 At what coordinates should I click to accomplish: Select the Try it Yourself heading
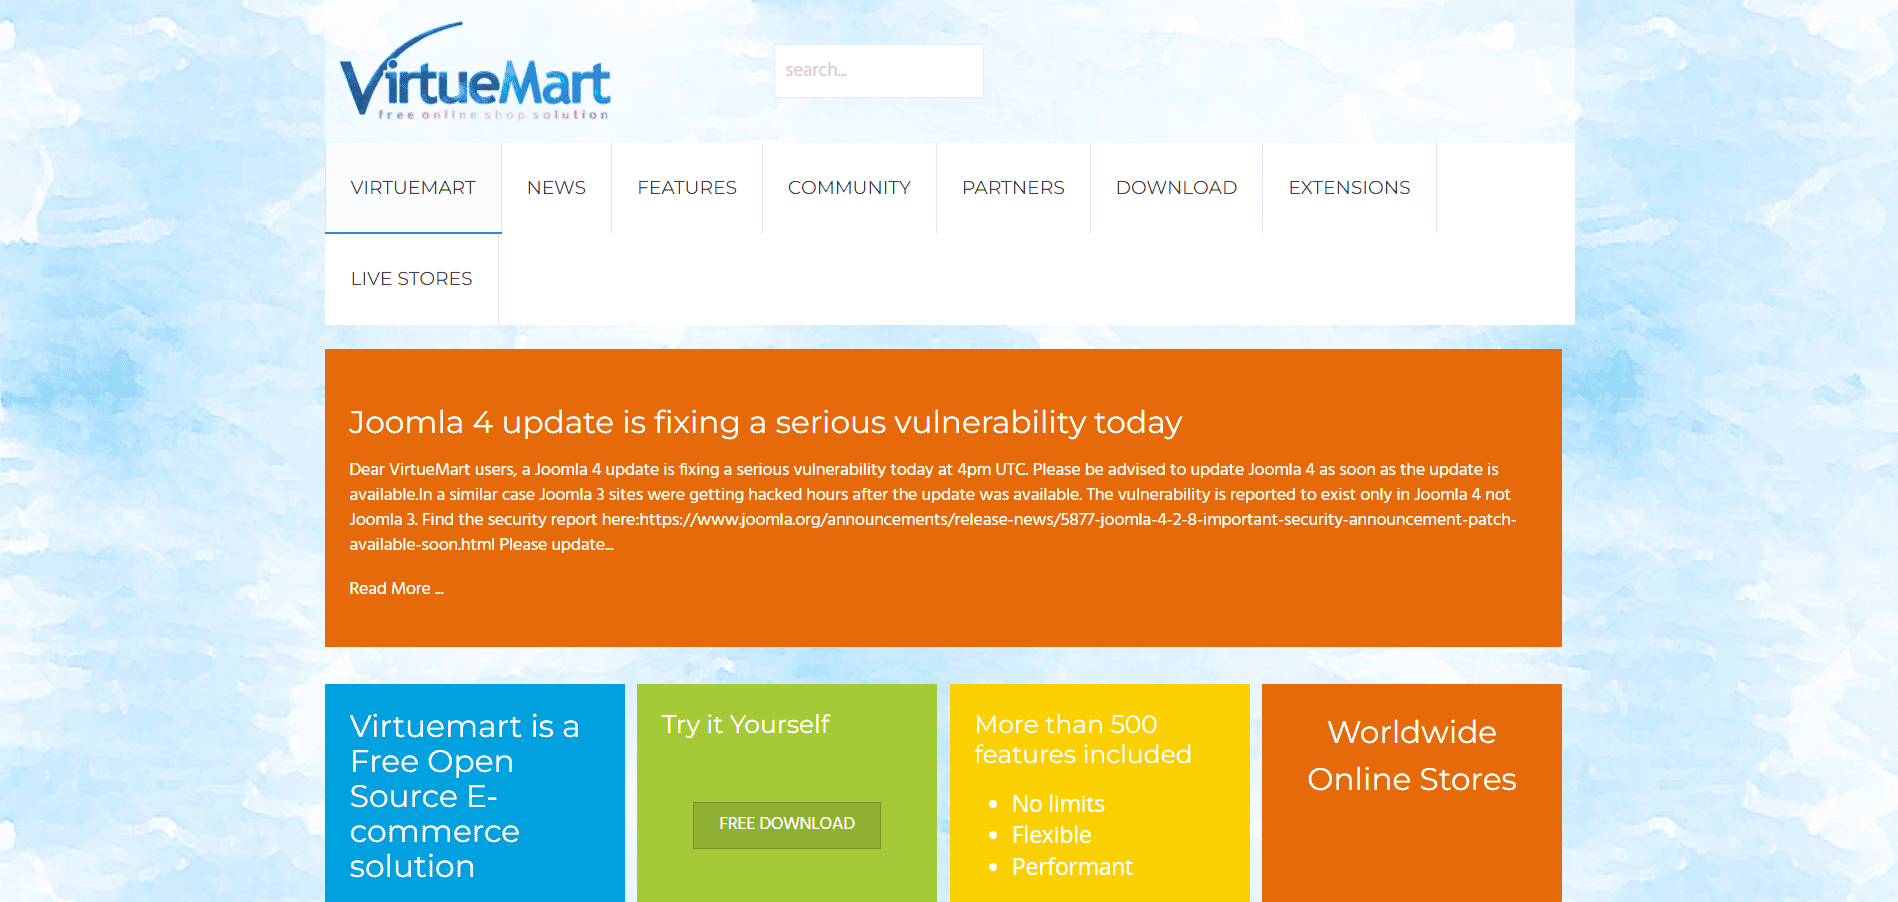[x=745, y=724]
